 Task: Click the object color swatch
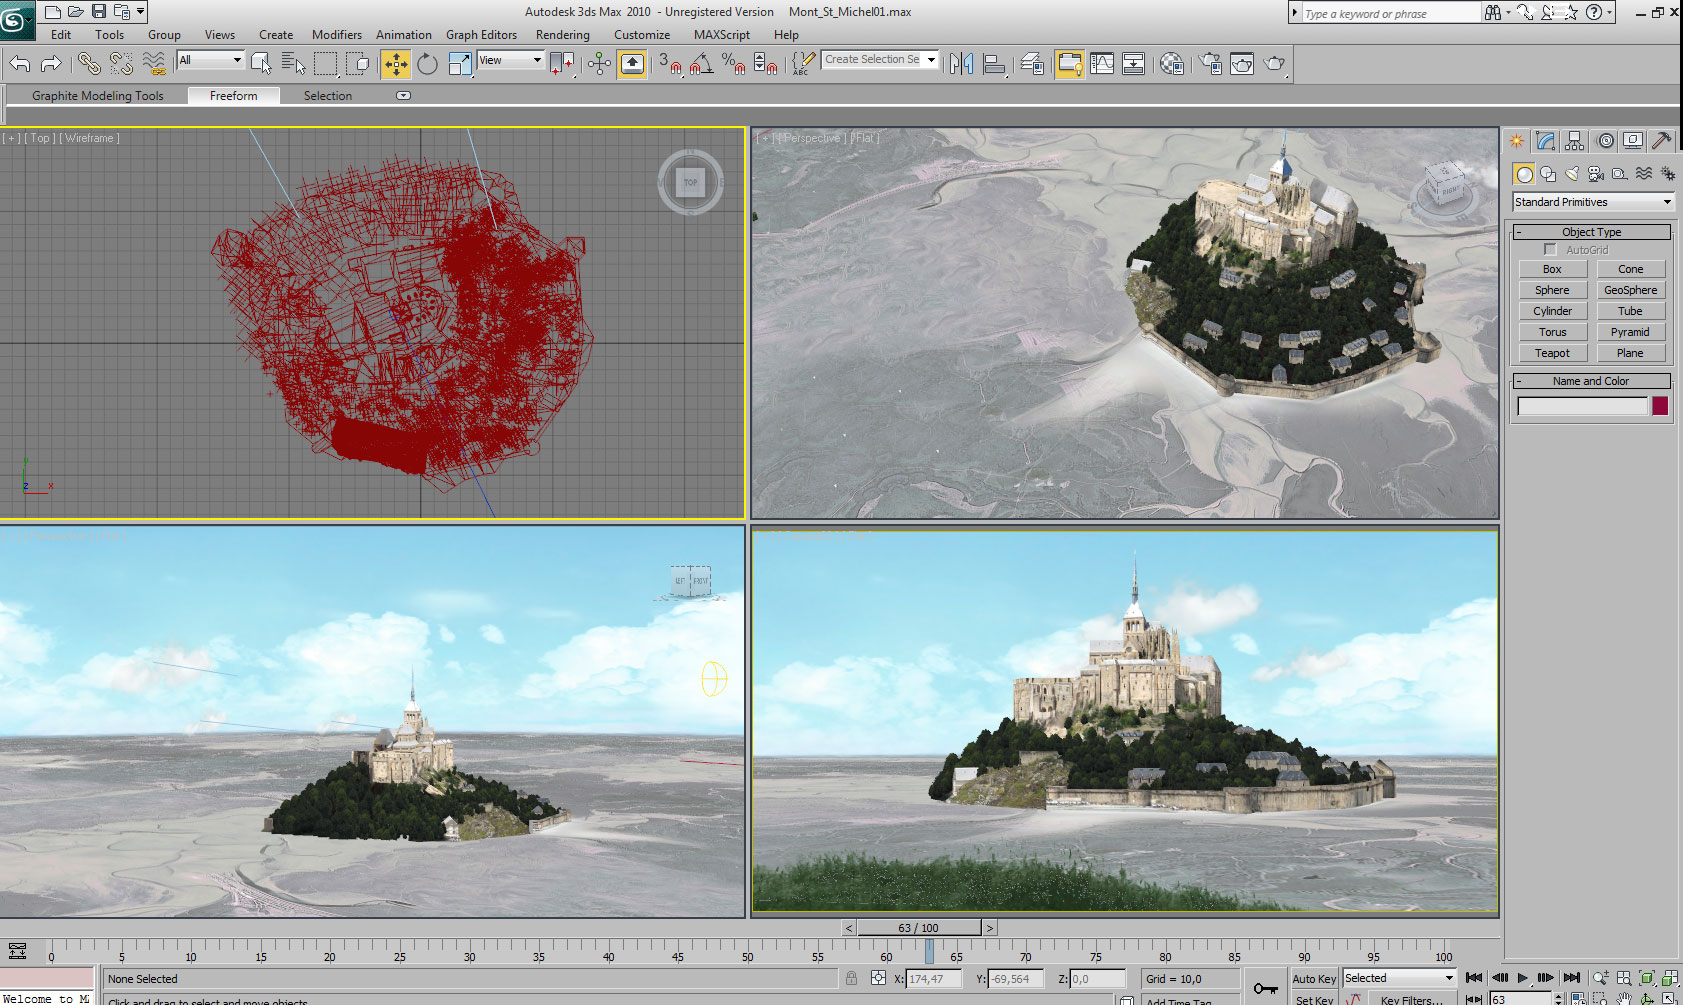tap(1660, 406)
